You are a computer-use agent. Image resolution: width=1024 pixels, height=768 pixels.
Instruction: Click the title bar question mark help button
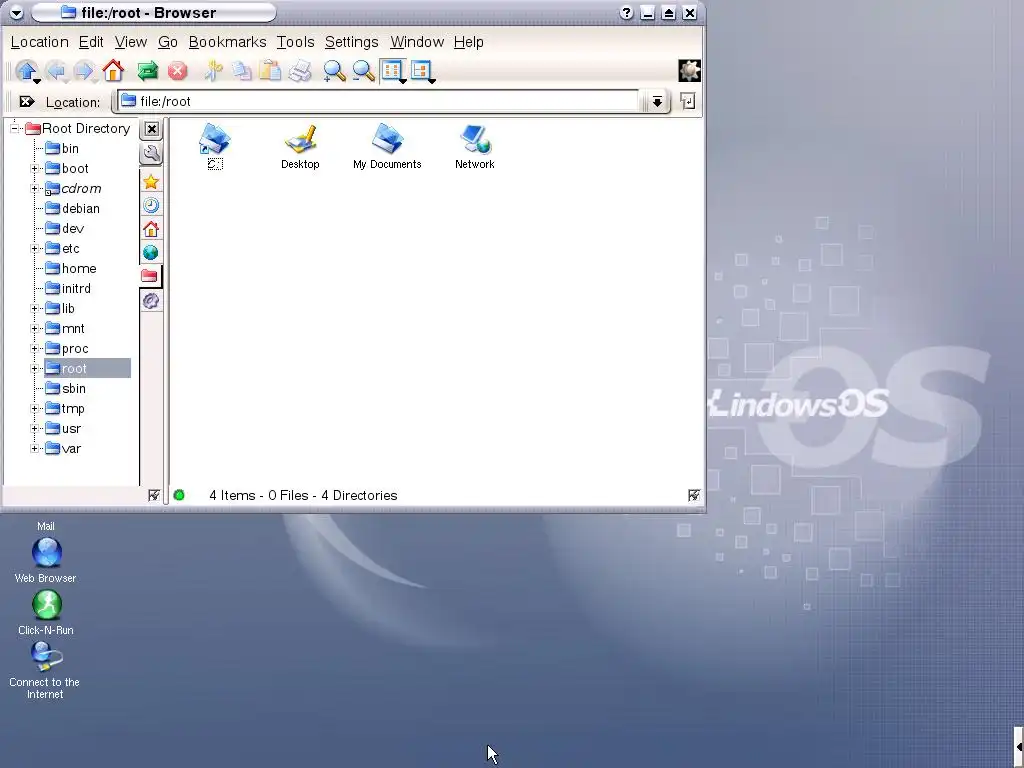(x=626, y=12)
